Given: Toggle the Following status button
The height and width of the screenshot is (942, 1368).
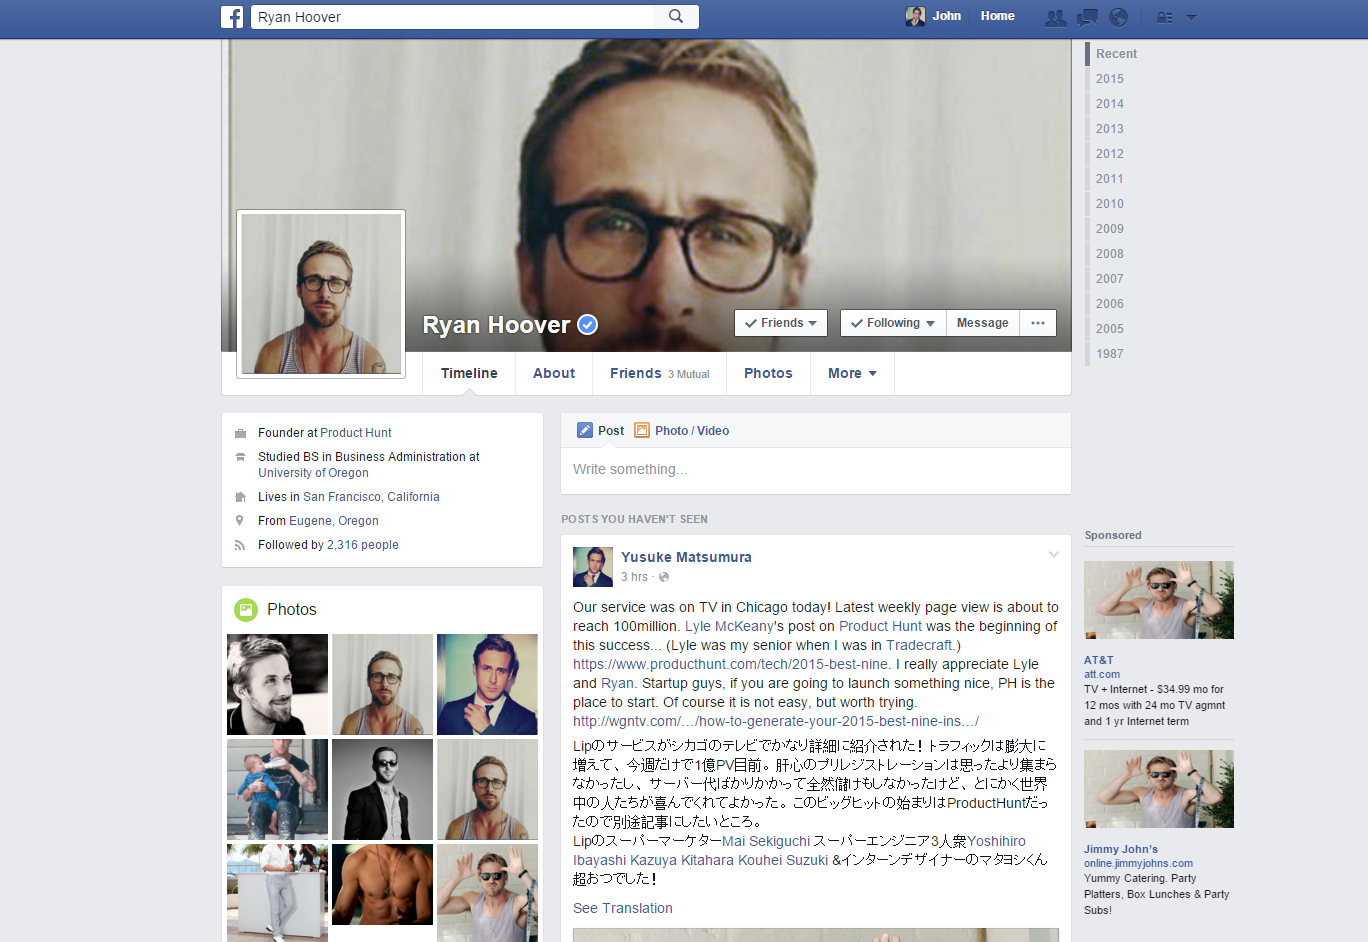Looking at the screenshot, I should point(892,322).
